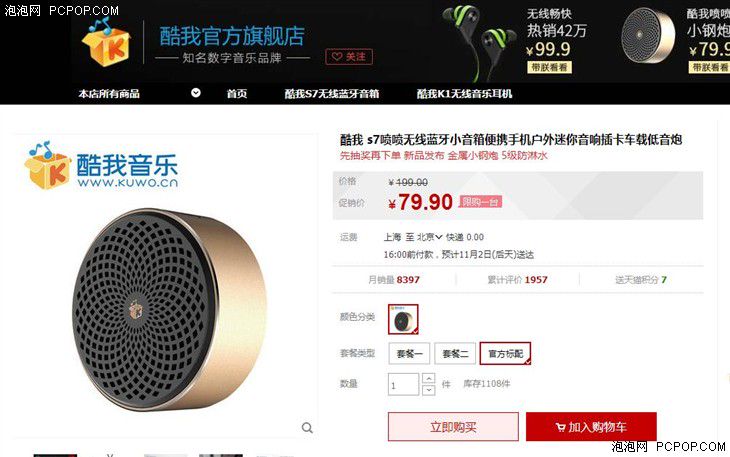Select the 套餐二 package option
The height and width of the screenshot is (457, 730).
pos(455,354)
